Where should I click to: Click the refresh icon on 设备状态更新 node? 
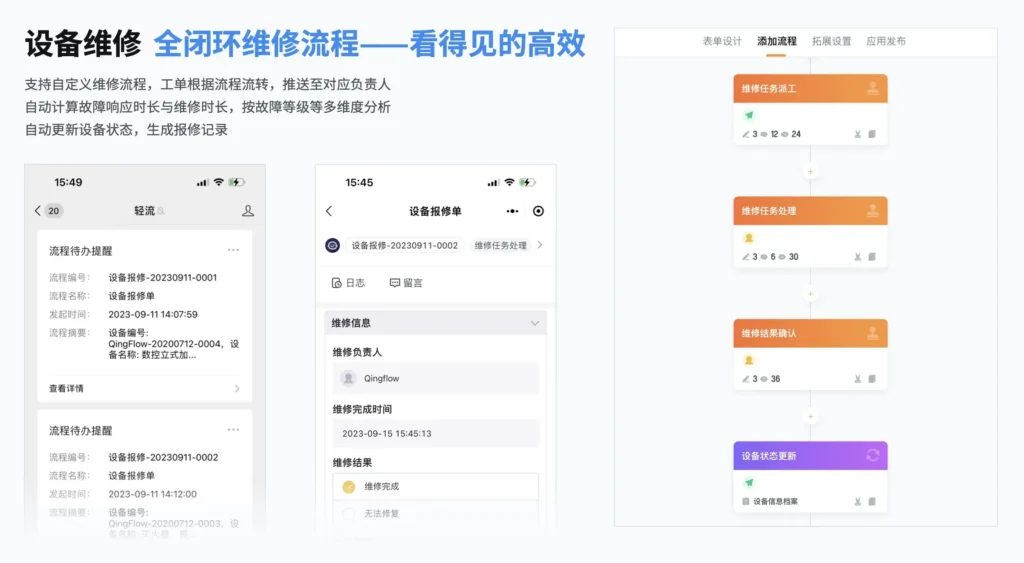(872, 455)
